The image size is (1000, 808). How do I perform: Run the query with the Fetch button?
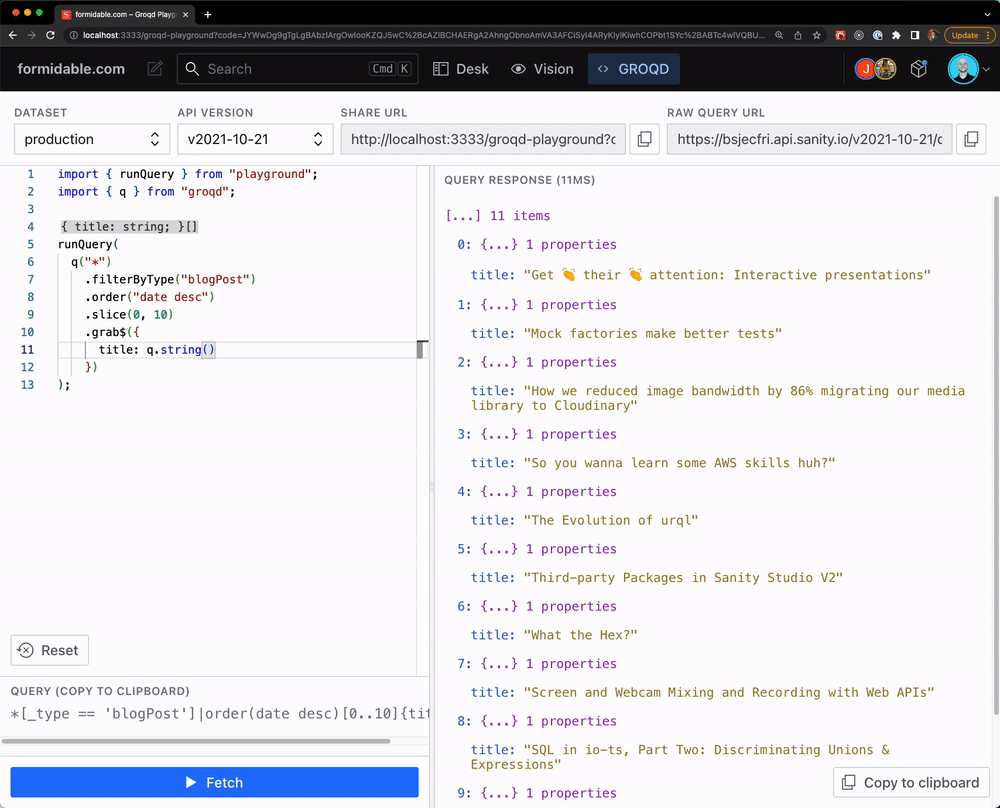pos(214,782)
